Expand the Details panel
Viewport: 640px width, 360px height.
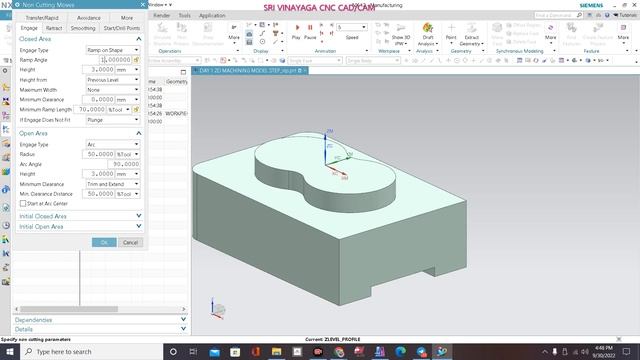(183, 329)
